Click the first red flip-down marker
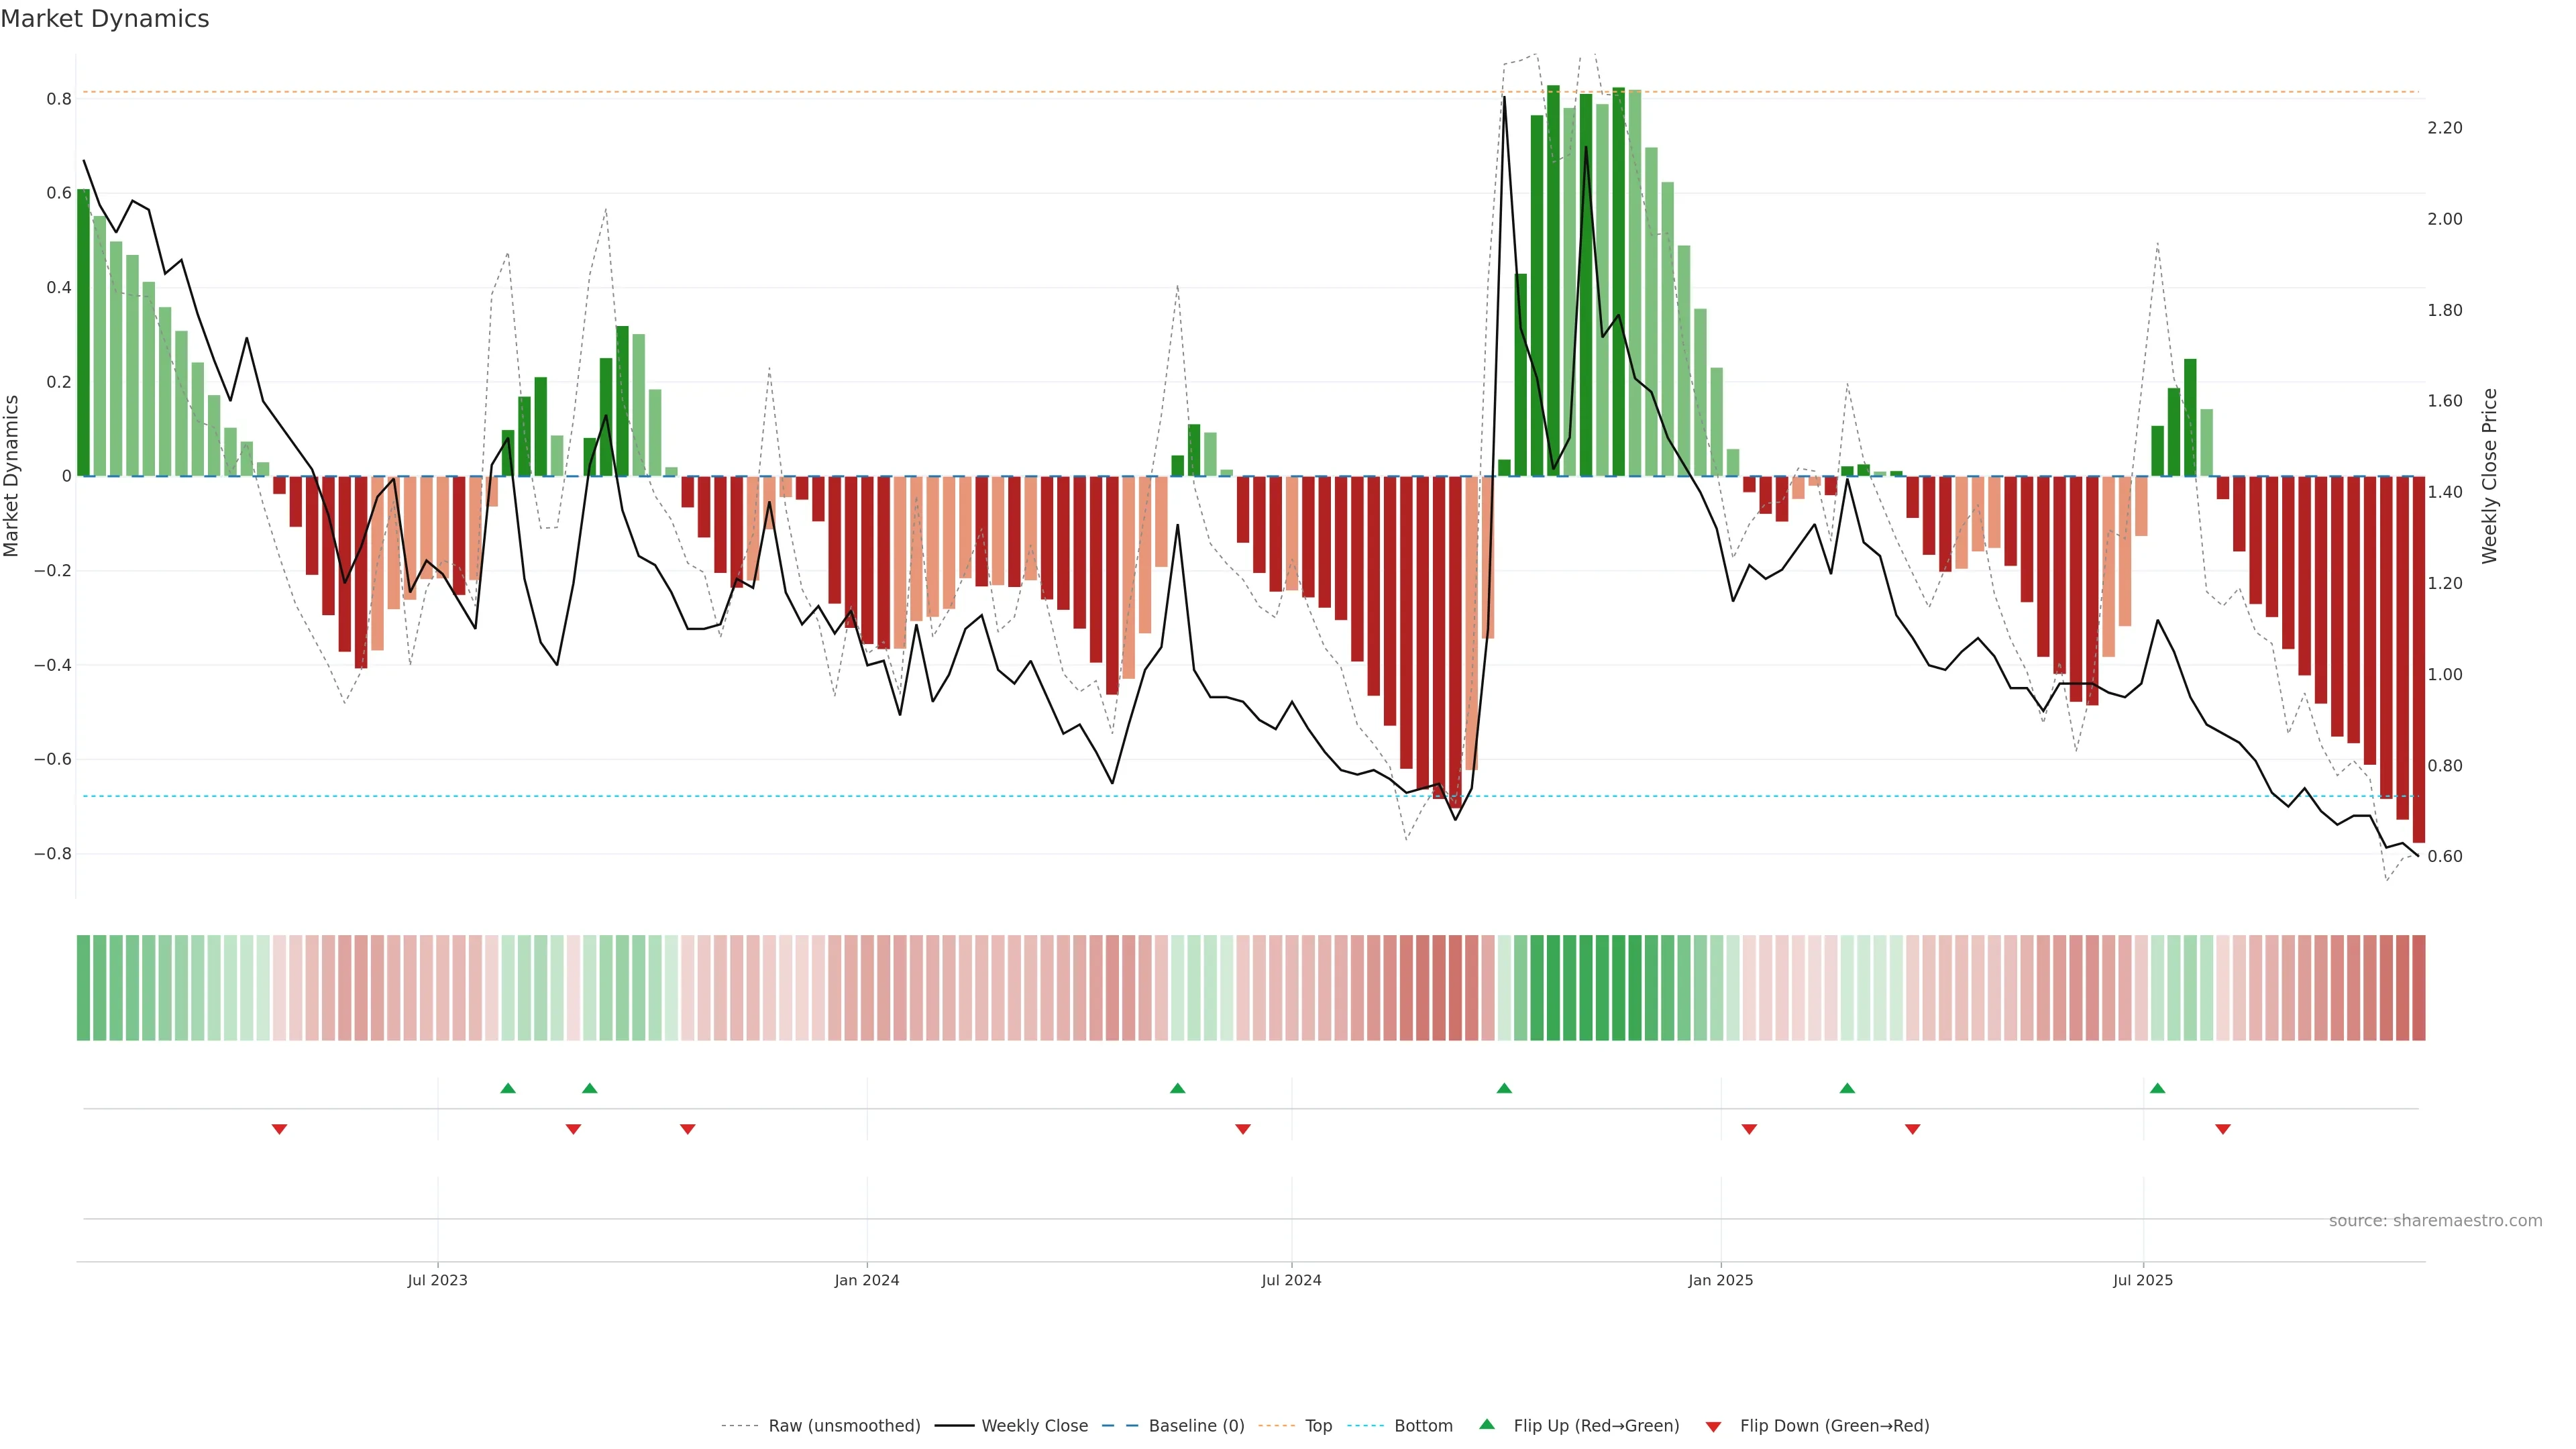 (280, 1129)
